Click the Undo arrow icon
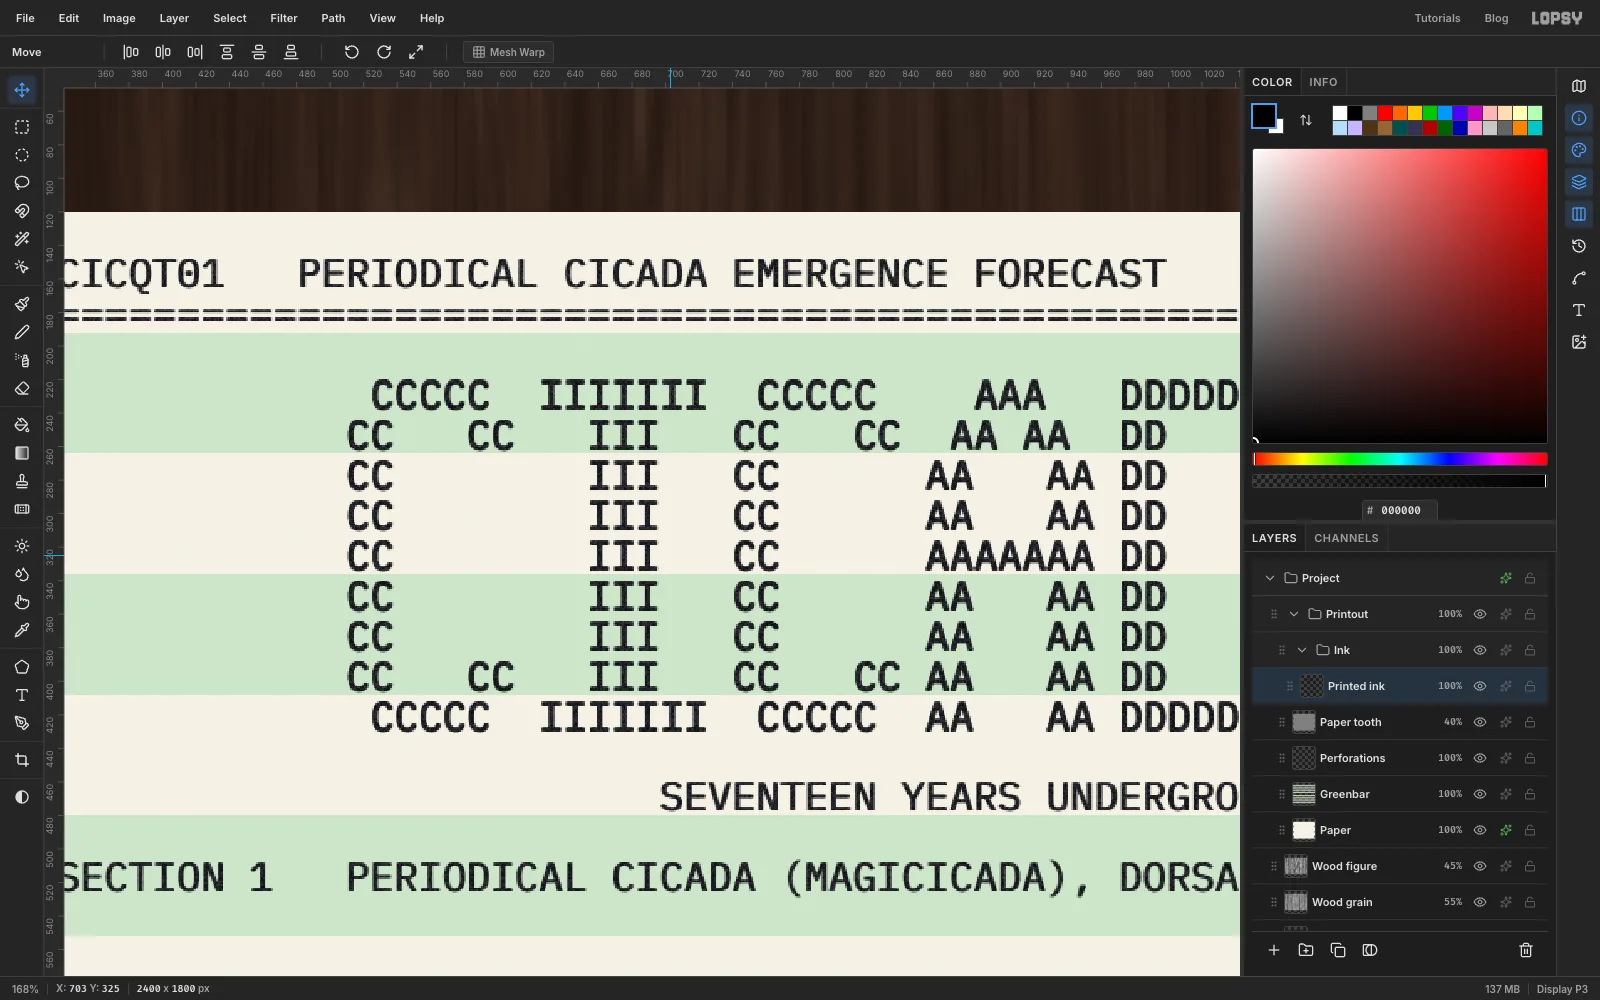Screen dimensions: 1600x1000 [x=352, y=52]
